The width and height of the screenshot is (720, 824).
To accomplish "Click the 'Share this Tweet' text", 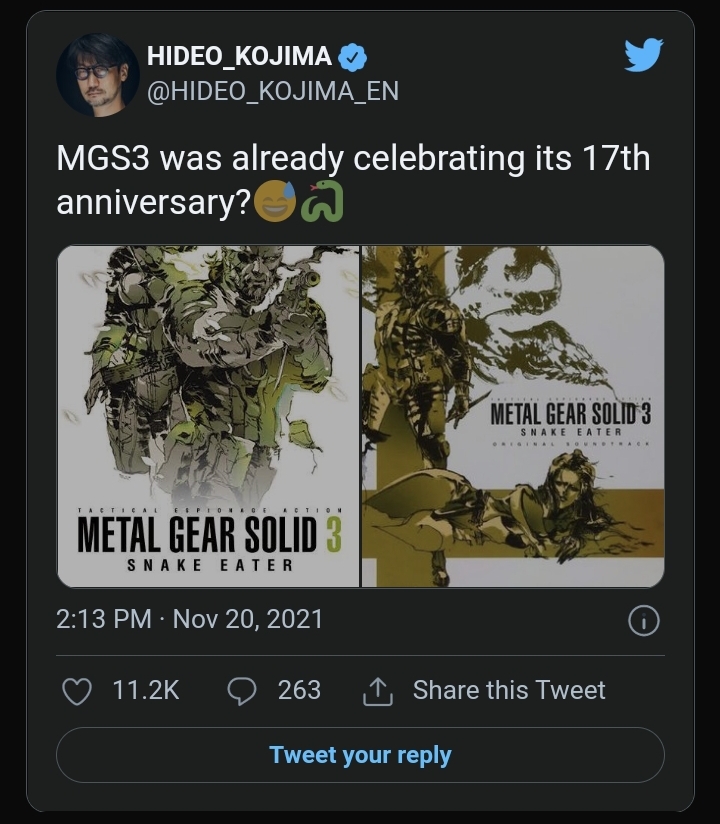I will pos(509,690).
